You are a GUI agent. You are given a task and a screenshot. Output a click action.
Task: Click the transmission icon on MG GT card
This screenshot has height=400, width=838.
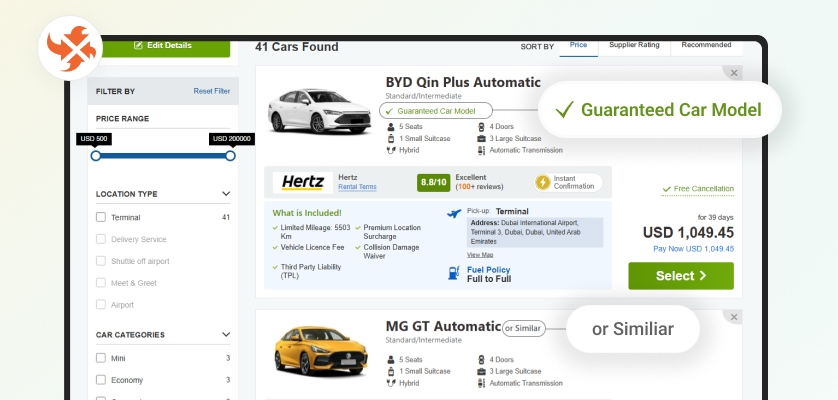pyautogui.click(x=481, y=383)
